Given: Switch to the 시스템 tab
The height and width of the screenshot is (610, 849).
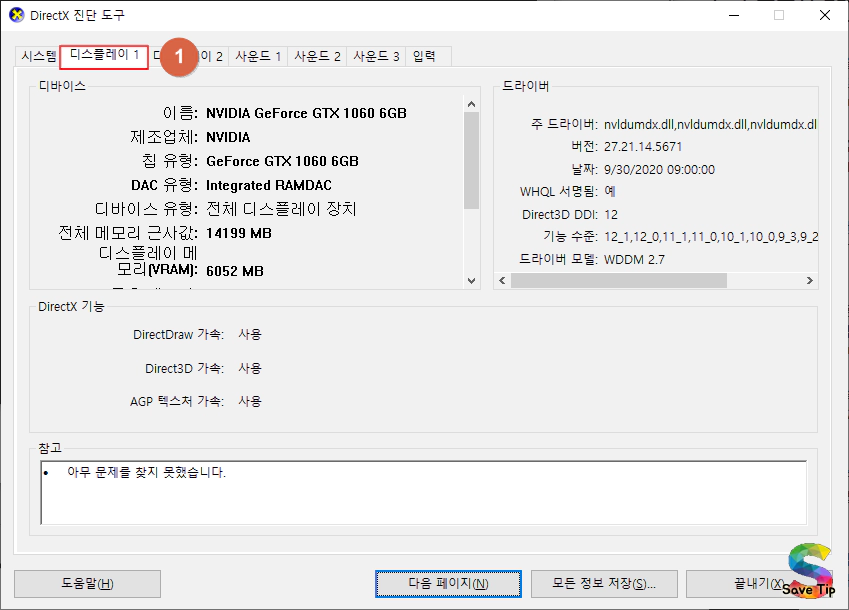Looking at the screenshot, I should [38, 56].
